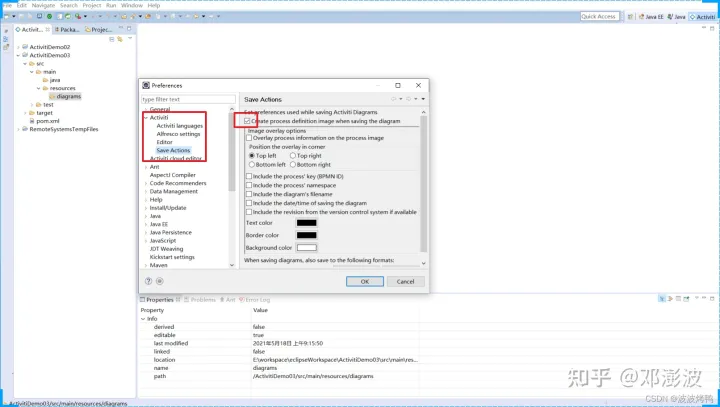Switch to the Java perspective
Viewport: 720px width, 407px height.
(676, 17)
